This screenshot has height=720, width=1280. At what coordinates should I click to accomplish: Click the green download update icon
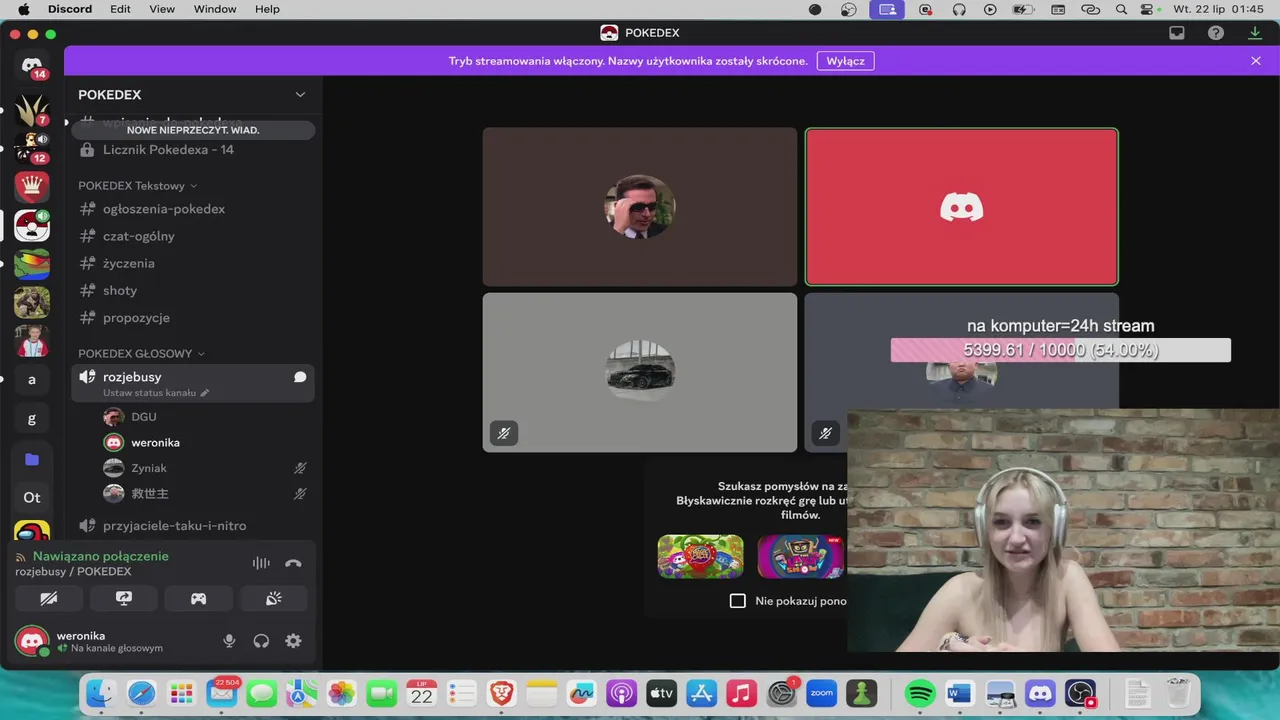(x=1255, y=33)
